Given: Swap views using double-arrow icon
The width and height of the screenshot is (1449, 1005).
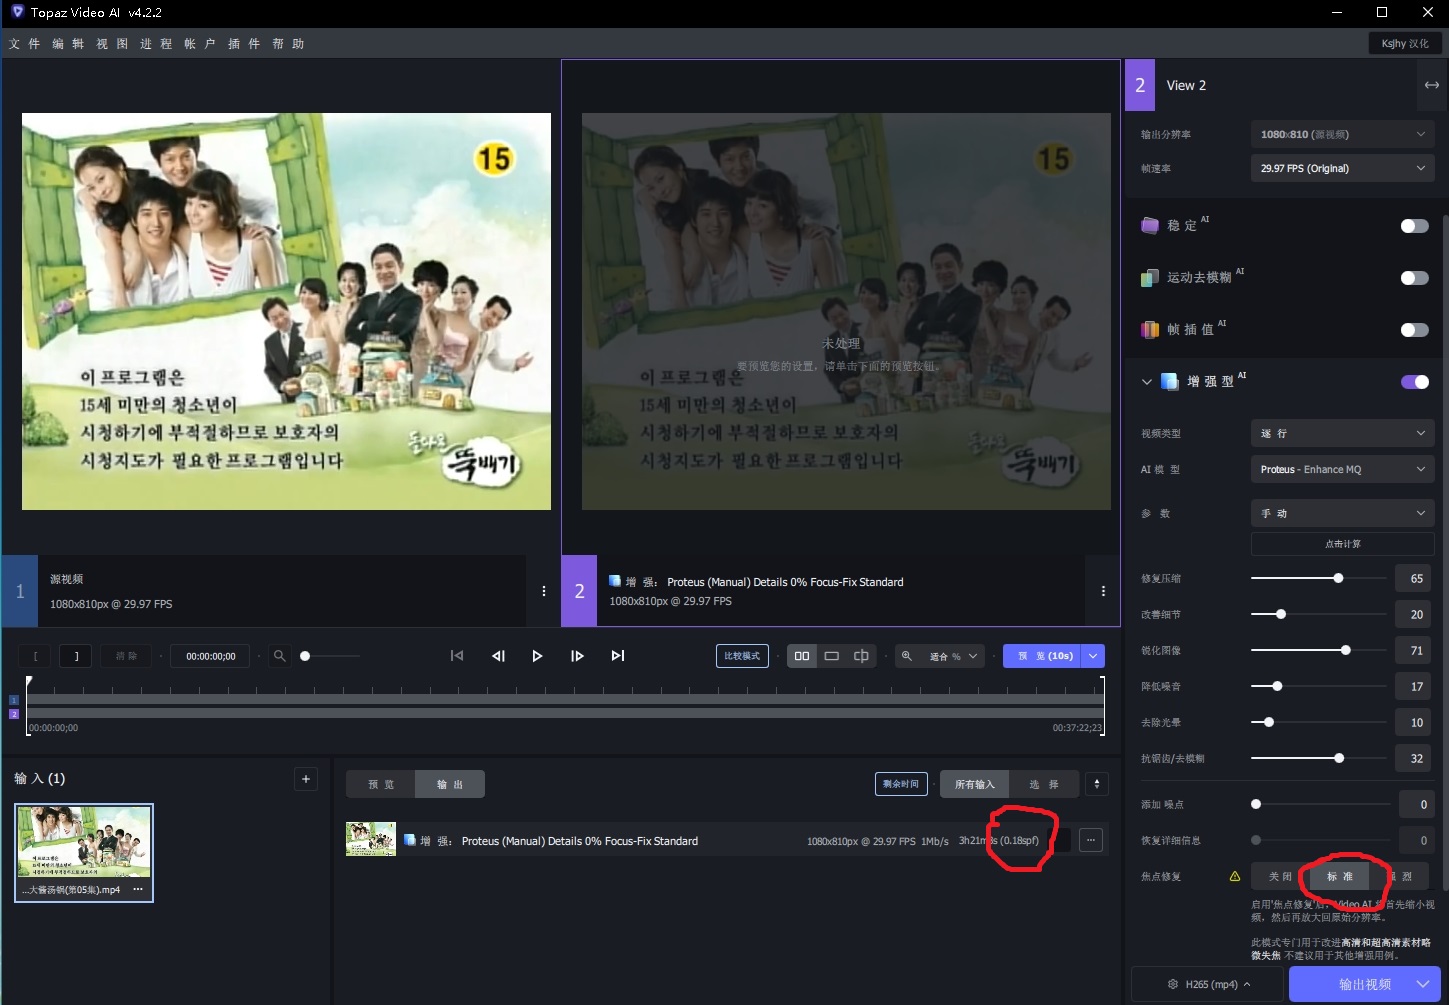Looking at the screenshot, I should pyautogui.click(x=1432, y=85).
